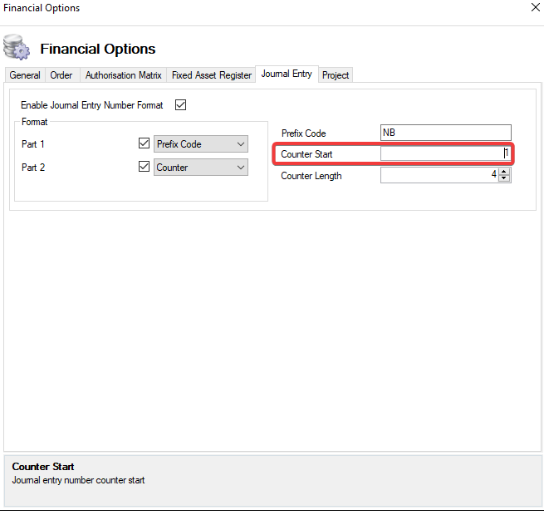Uncheck the Part 1 format checkbox
544x511 pixels.
pos(144,143)
